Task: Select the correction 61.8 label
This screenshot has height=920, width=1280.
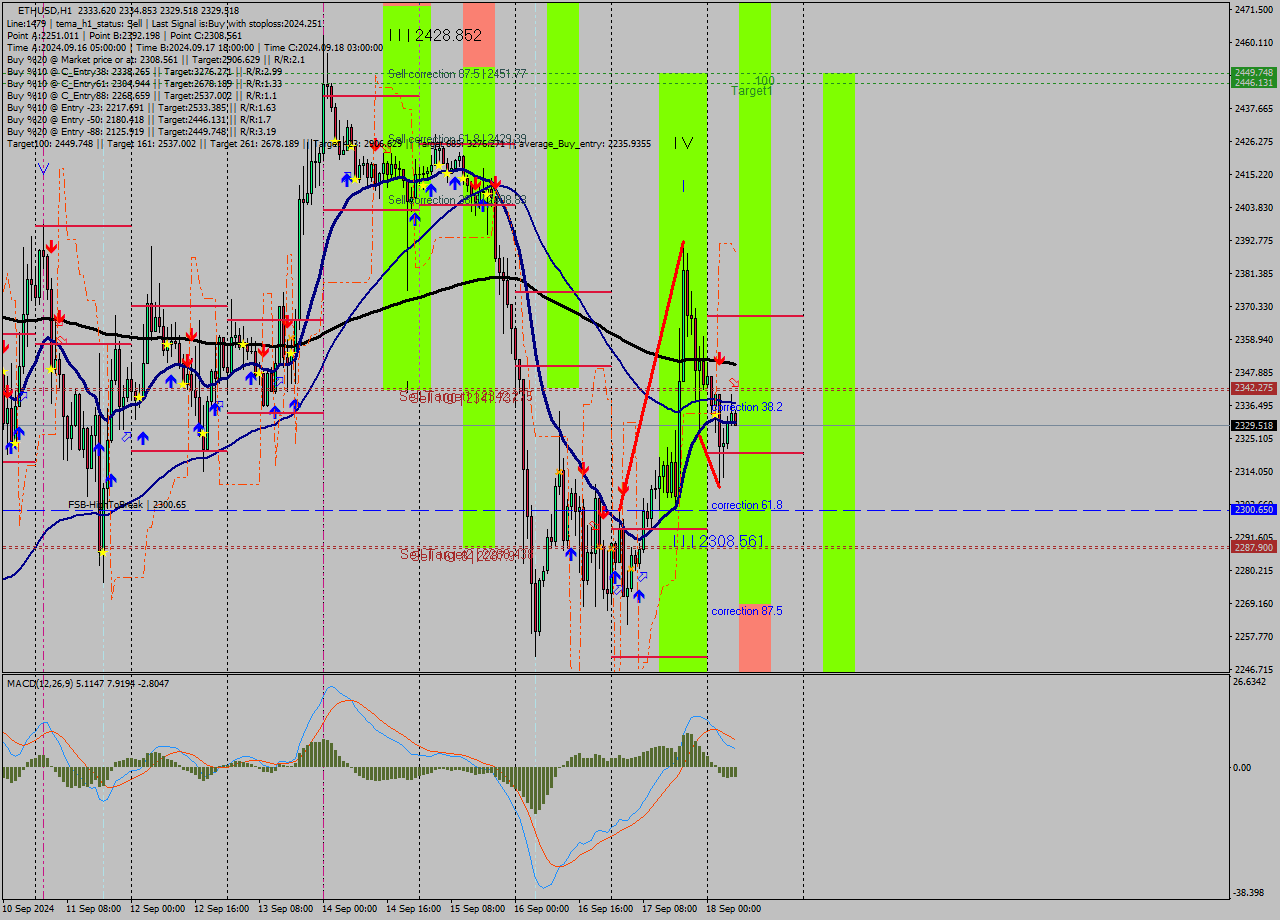Action: click(746, 505)
